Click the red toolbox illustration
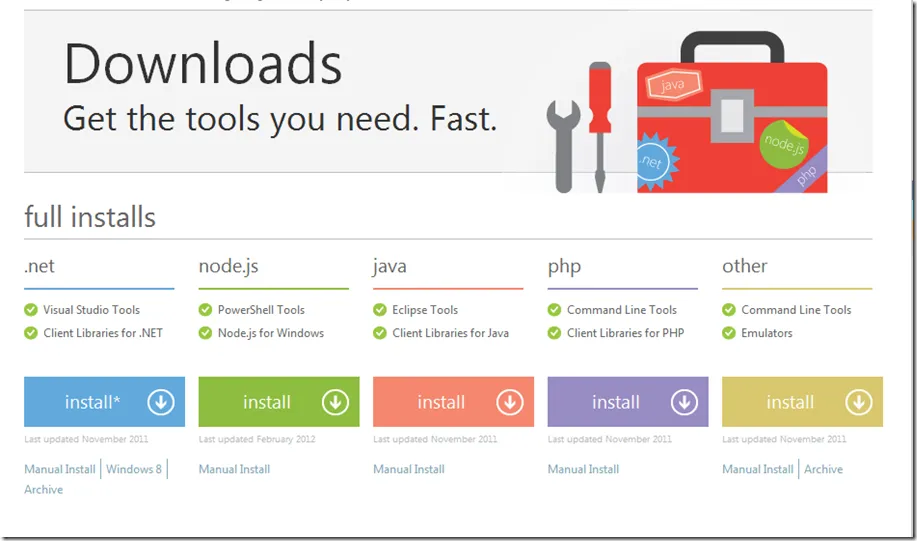The width and height of the screenshot is (917, 541). click(x=732, y=112)
